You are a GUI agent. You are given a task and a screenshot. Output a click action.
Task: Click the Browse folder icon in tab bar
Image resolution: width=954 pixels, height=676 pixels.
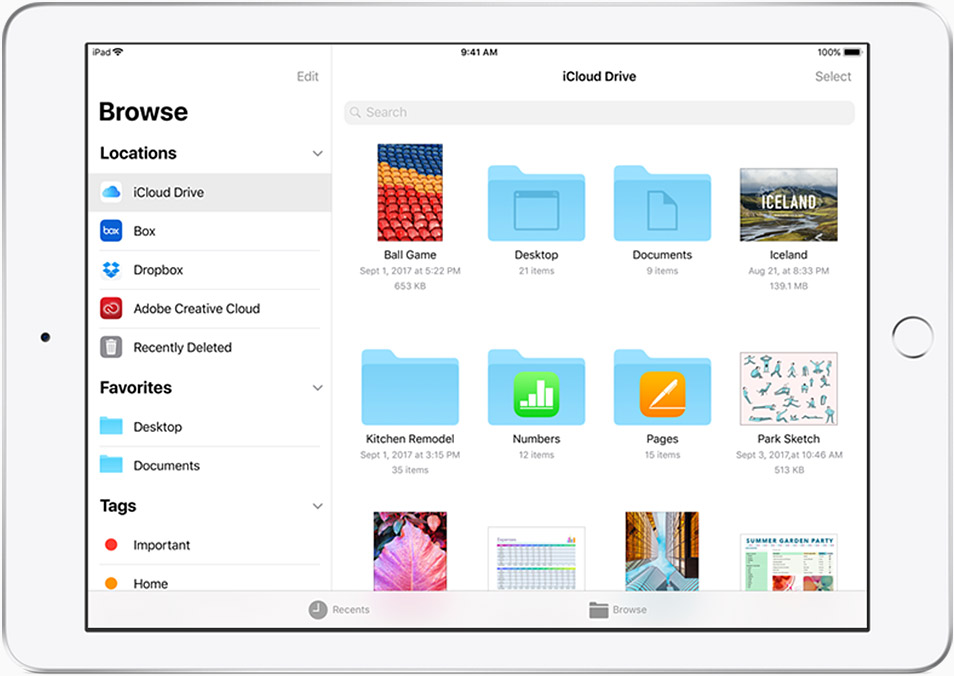click(x=599, y=610)
